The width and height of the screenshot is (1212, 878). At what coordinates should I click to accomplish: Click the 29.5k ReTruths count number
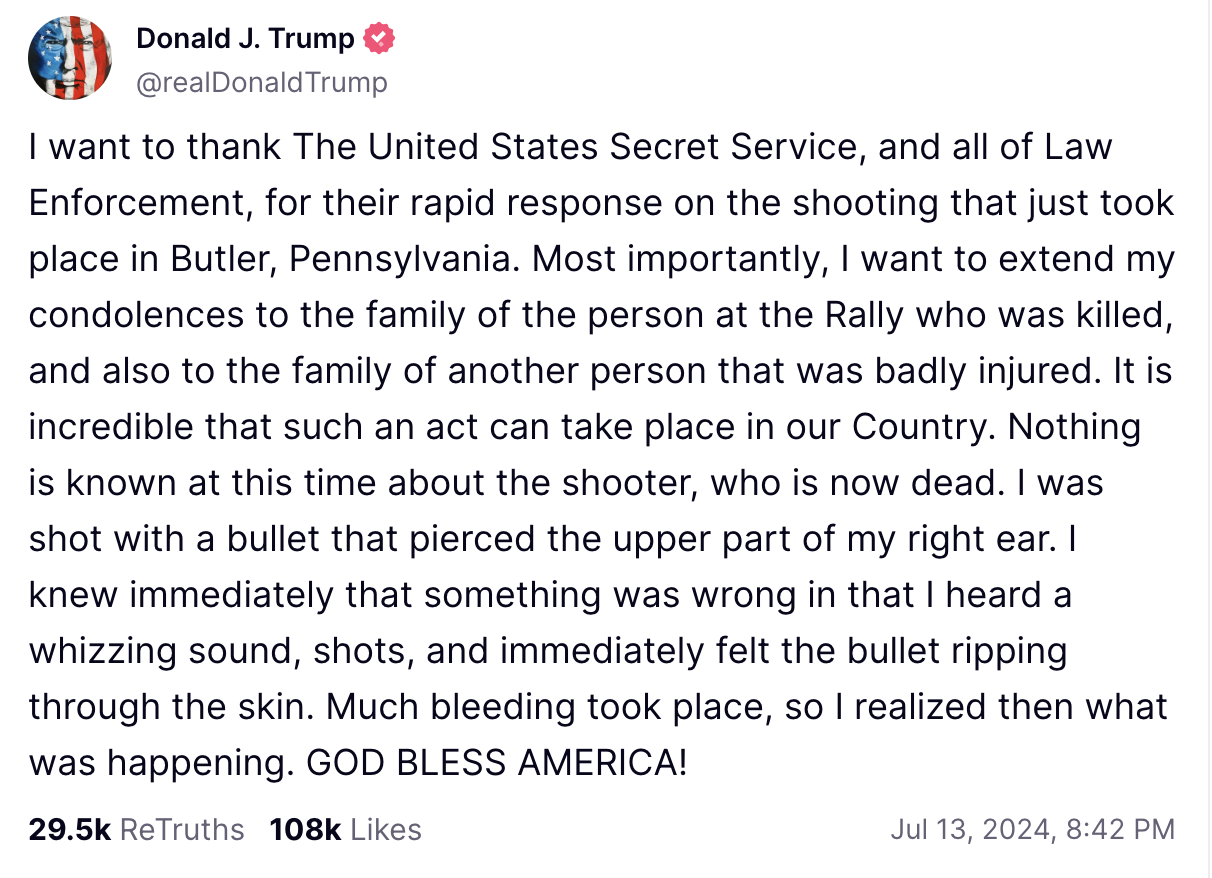tap(69, 829)
